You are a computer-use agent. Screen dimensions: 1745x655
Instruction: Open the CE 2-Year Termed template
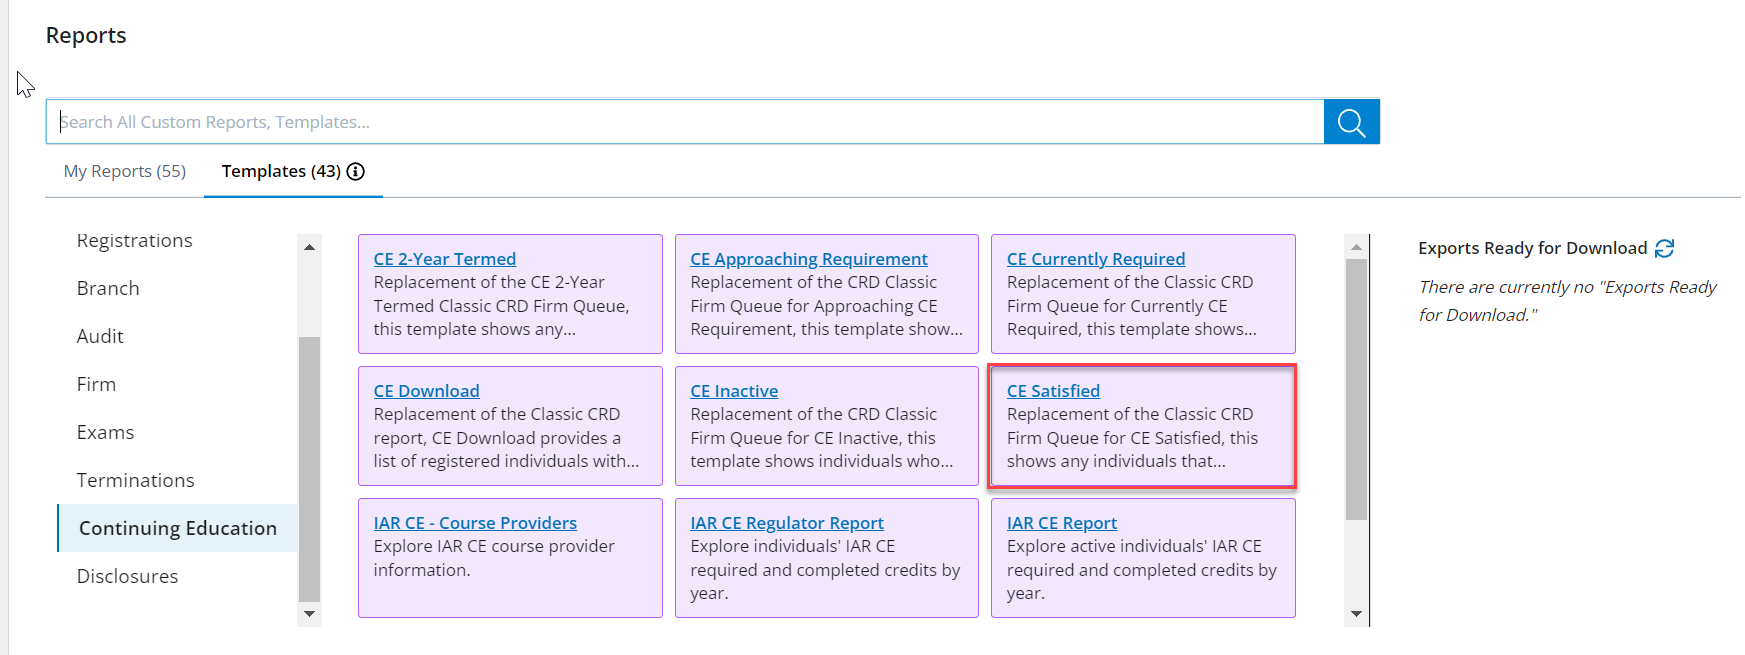pos(445,259)
